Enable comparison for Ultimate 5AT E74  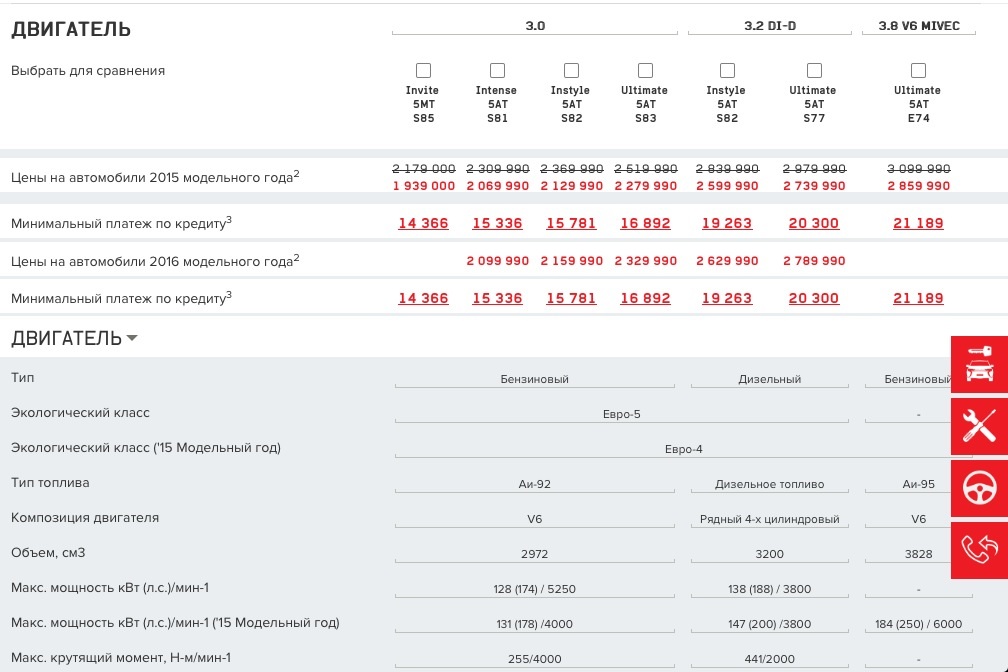point(918,70)
